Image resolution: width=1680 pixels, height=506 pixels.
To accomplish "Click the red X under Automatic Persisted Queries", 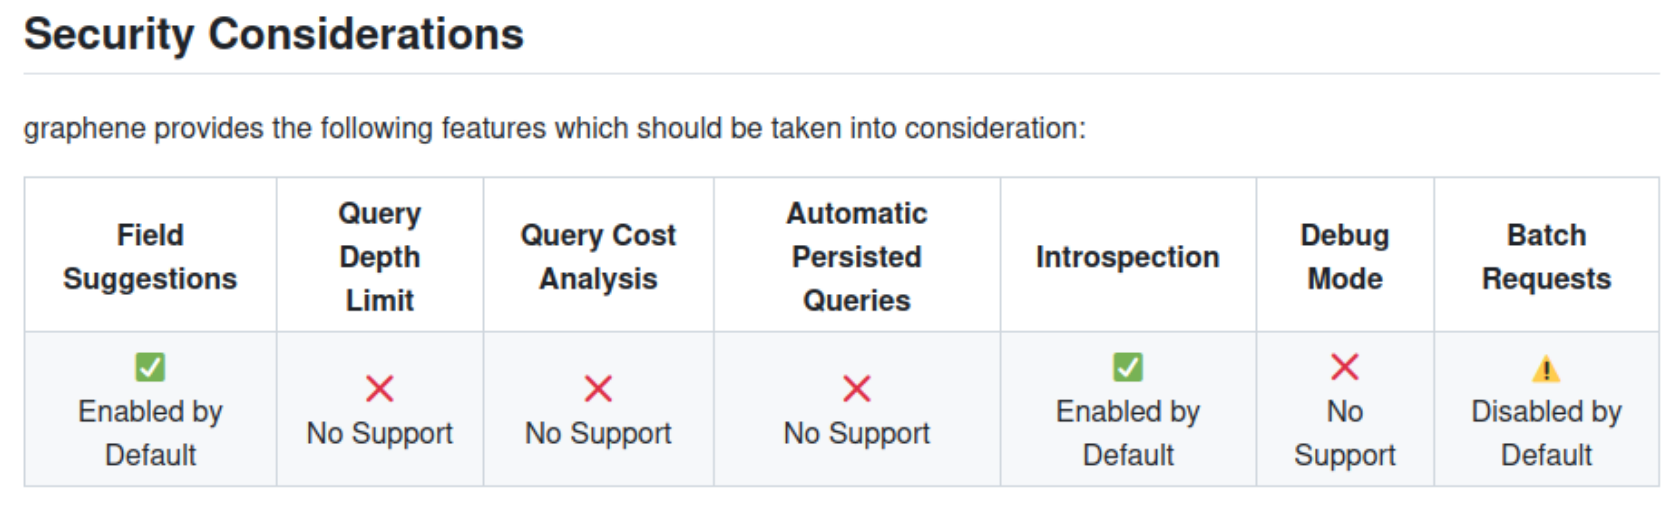I will (857, 388).
